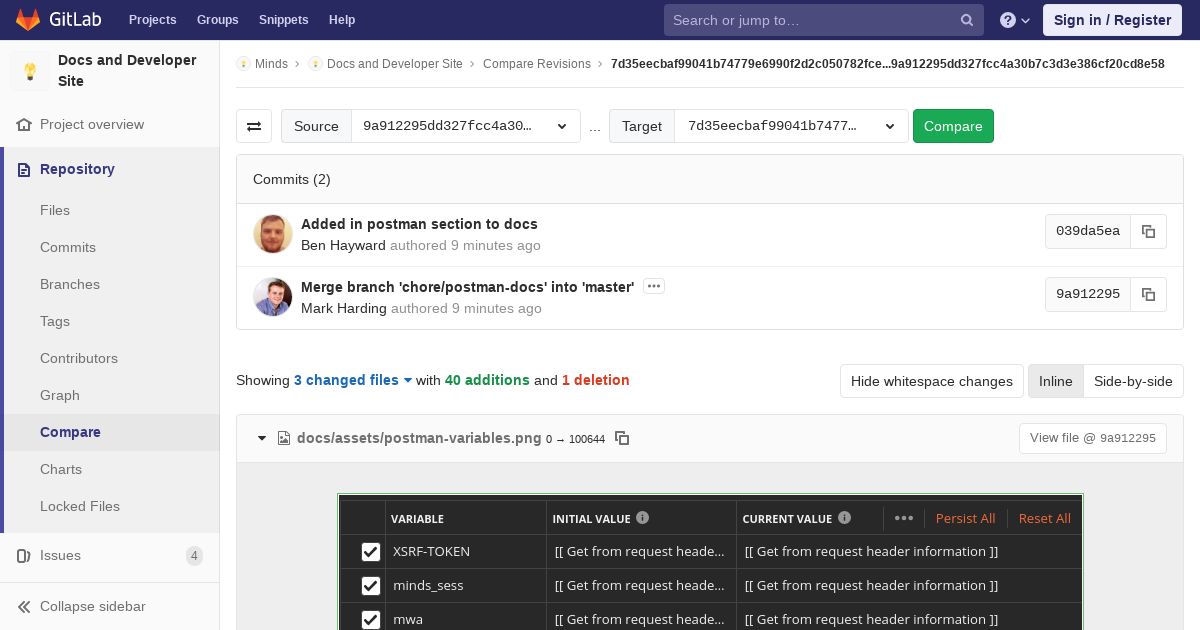The image size is (1200, 630).
Task: Copy postman-variables.png file path
Action: [x=622, y=438]
